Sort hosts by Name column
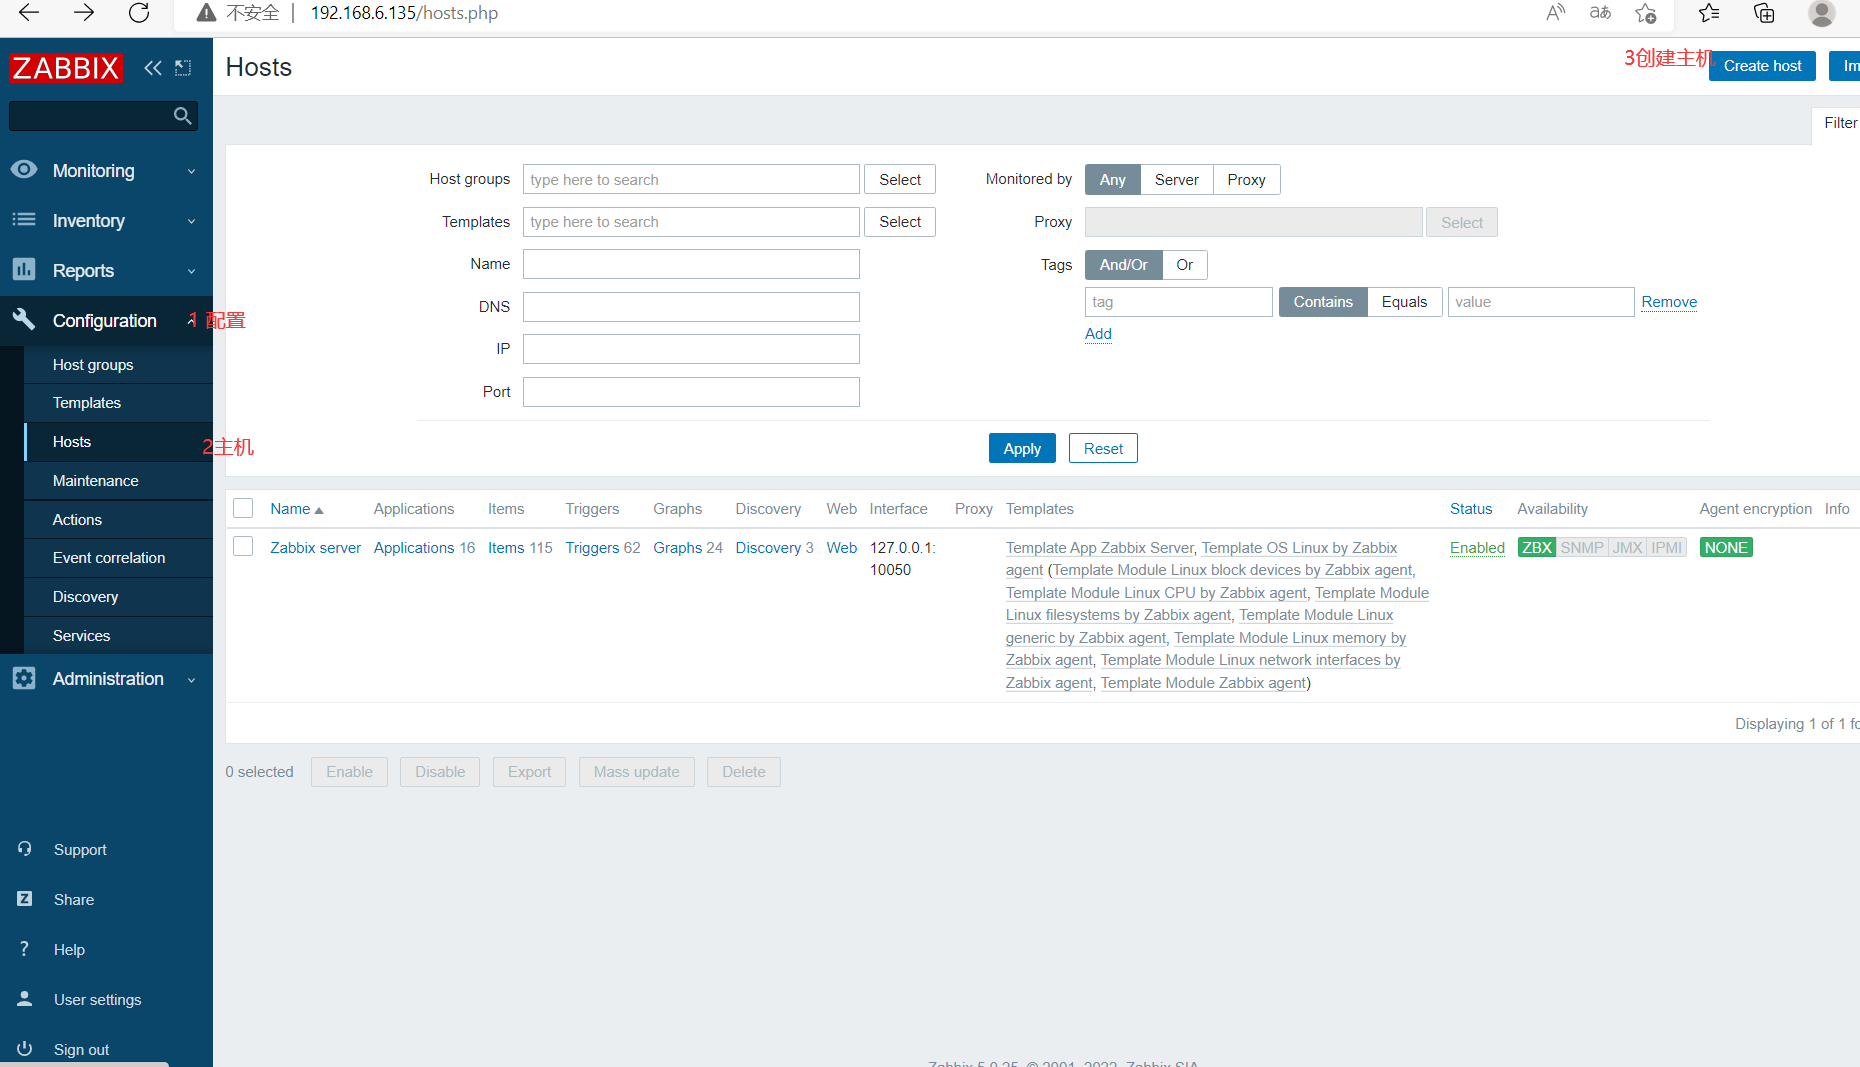Image resolution: width=1860 pixels, height=1067 pixels. coord(297,509)
